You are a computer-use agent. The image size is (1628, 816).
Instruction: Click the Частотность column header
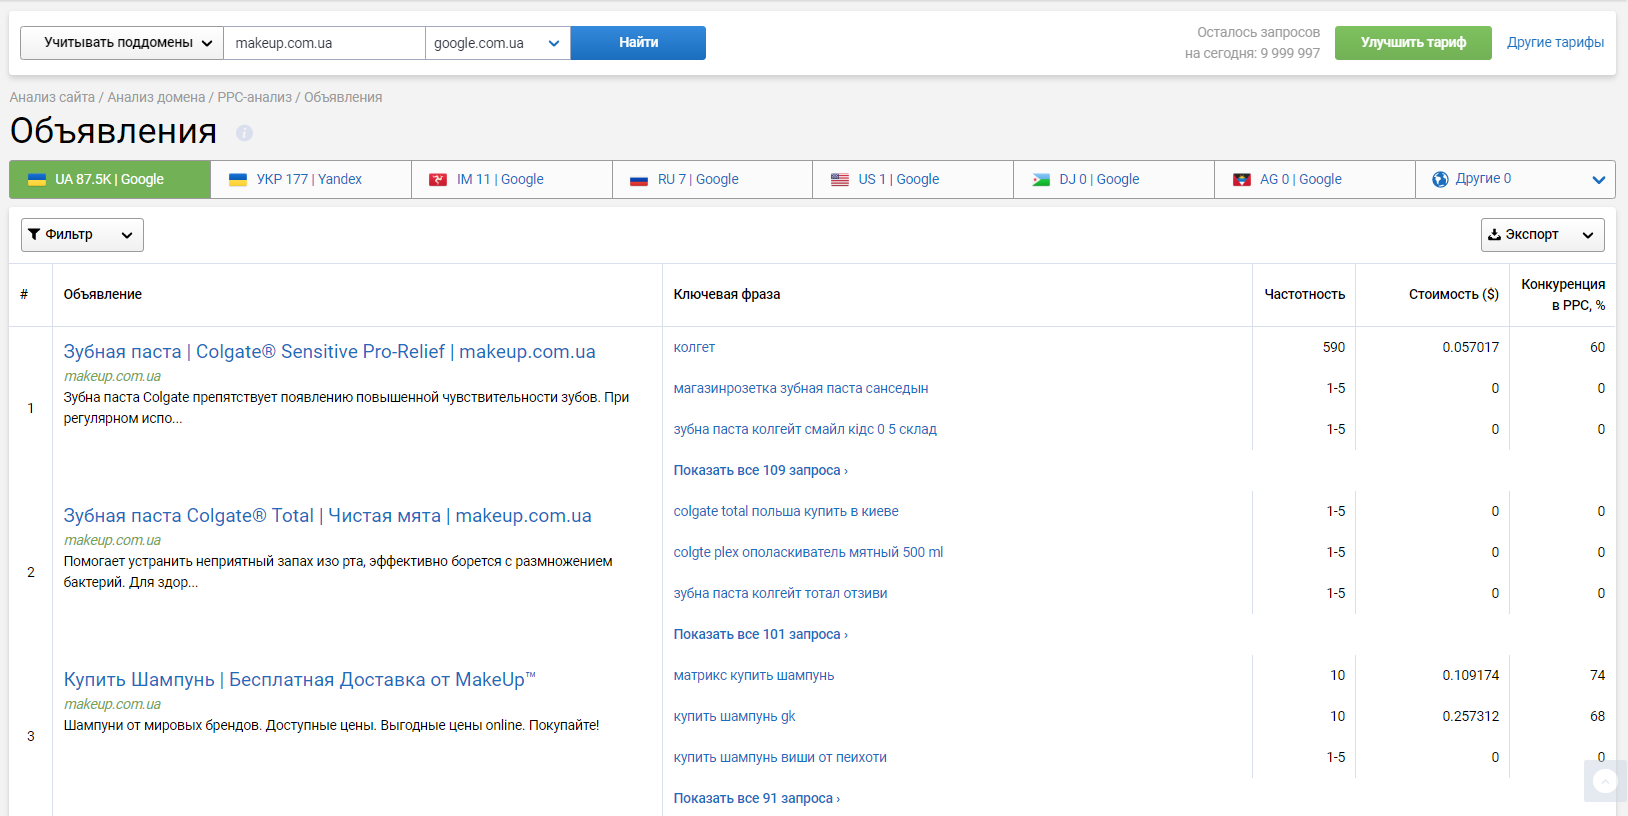1304,294
